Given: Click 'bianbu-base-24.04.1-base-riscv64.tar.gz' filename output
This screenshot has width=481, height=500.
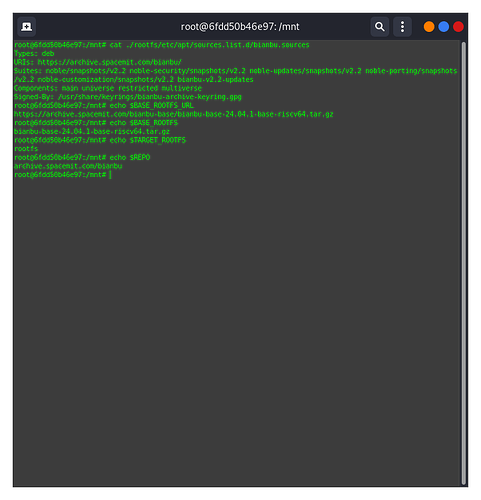Looking at the screenshot, I should (92, 131).
